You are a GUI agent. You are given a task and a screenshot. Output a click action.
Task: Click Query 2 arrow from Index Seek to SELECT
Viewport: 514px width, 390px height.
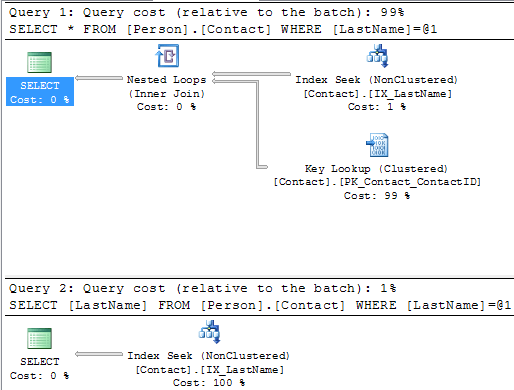(99, 354)
